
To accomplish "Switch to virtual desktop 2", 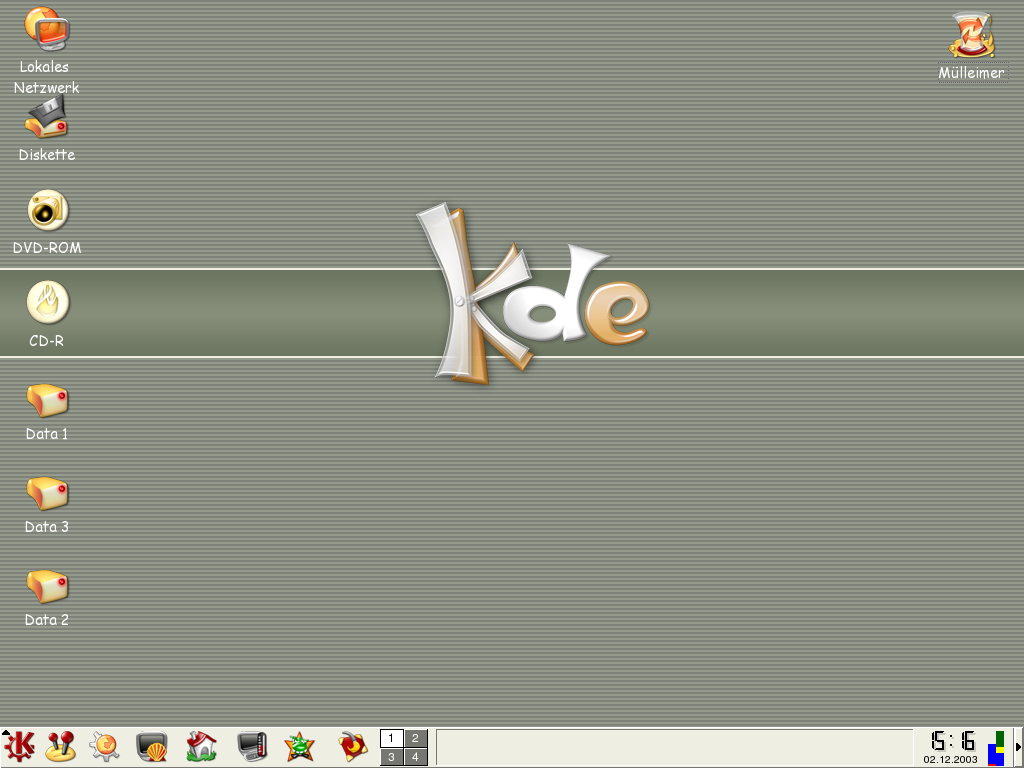I will [x=415, y=739].
